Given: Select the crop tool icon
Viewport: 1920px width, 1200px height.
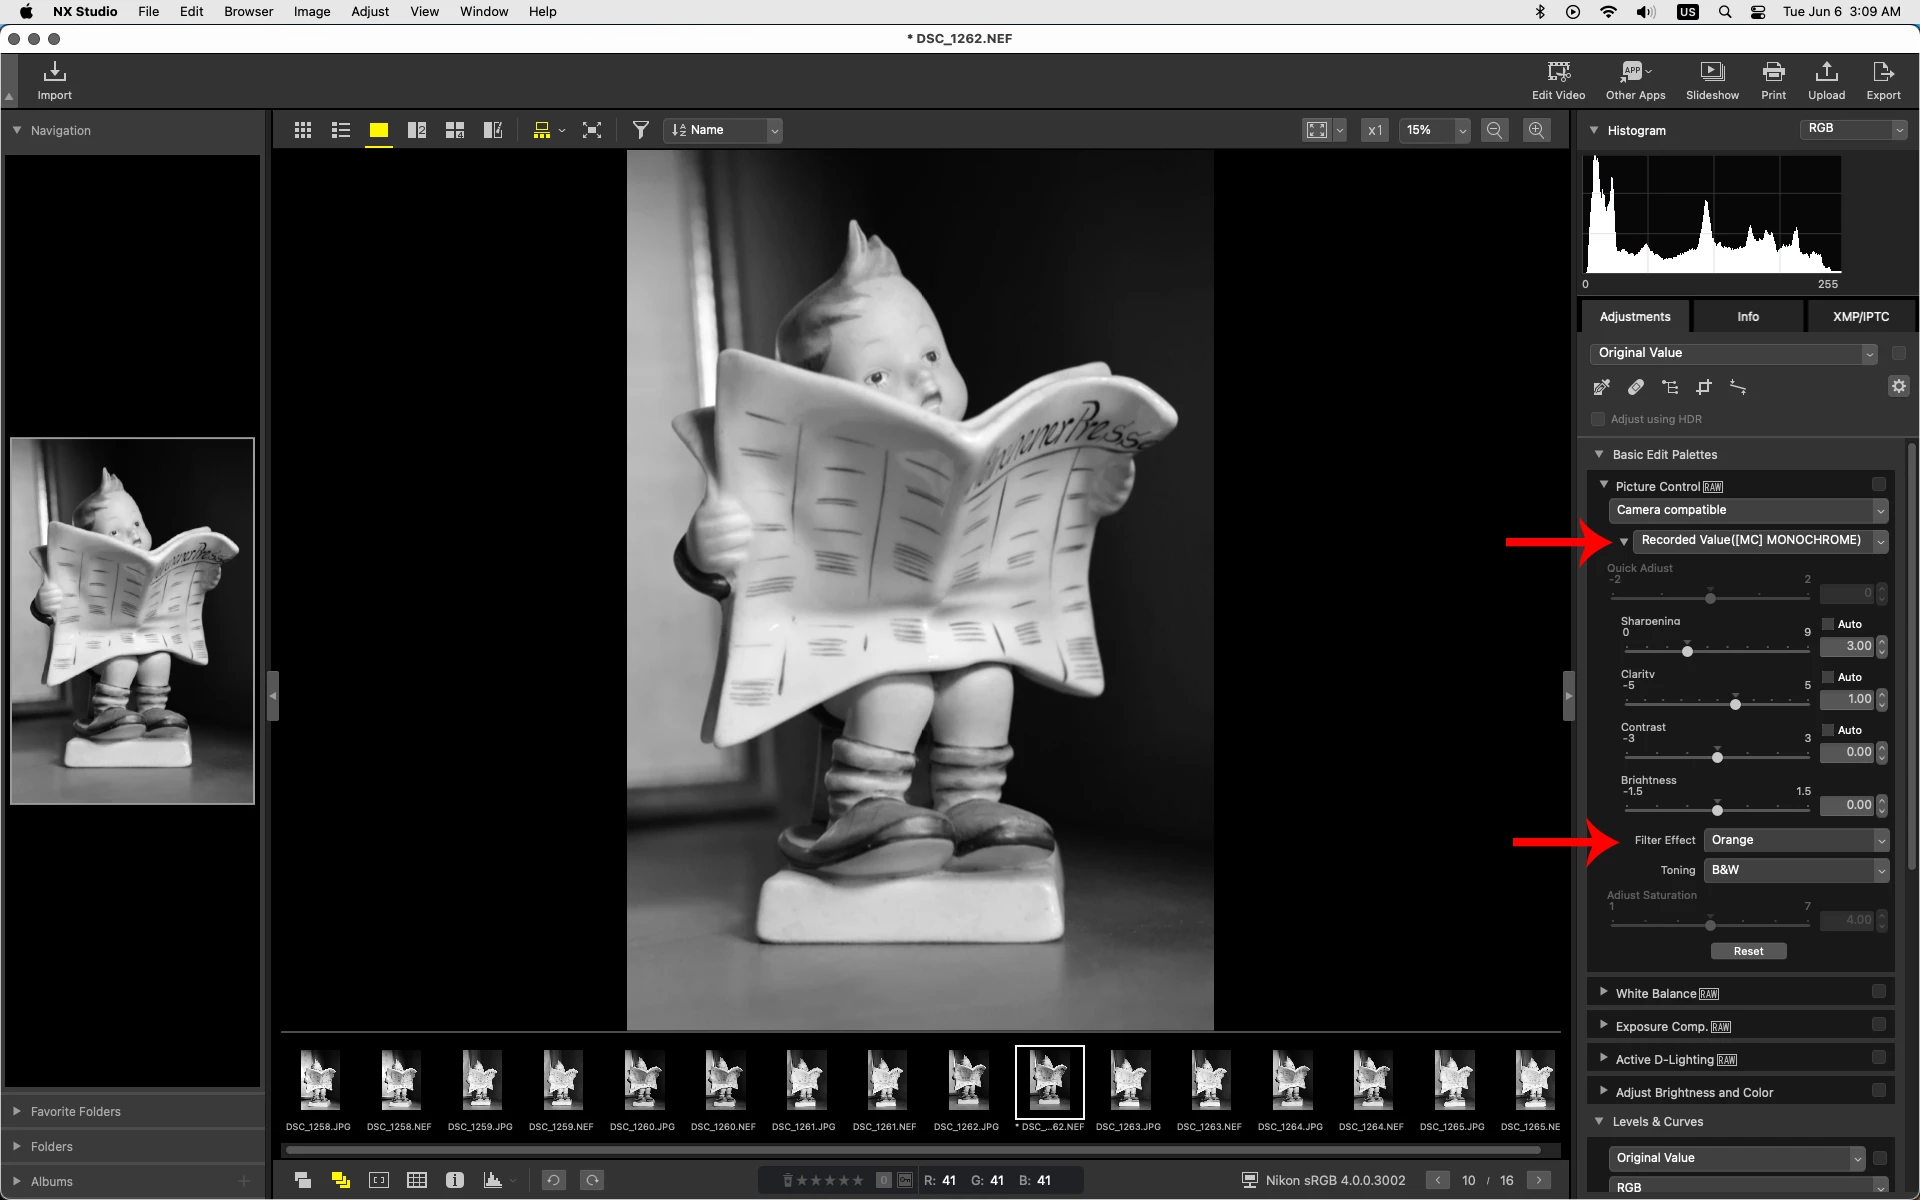Looking at the screenshot, I should 1704,387.
